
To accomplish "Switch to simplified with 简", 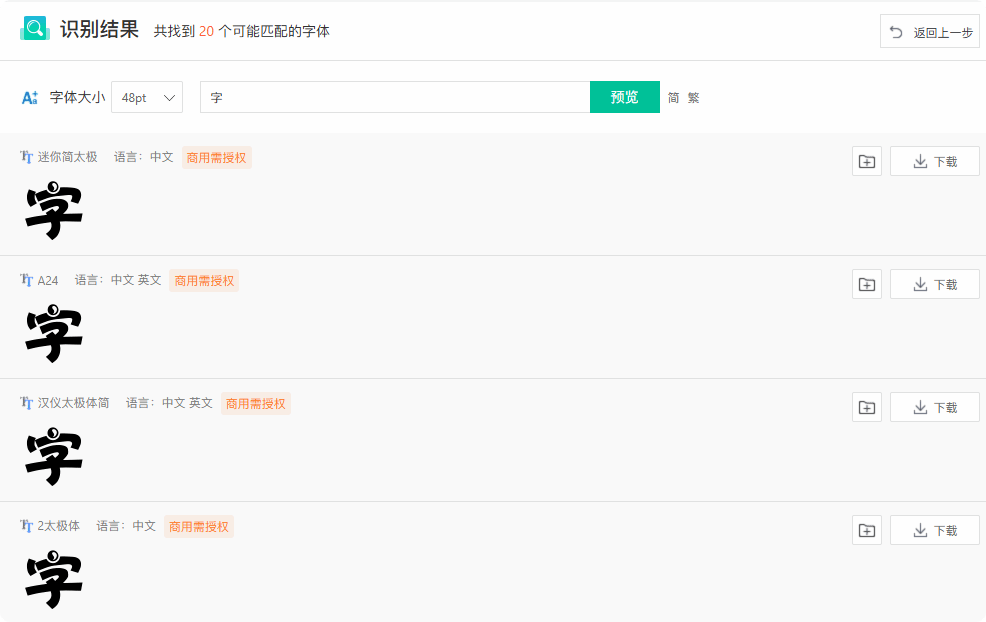I will click(673, 97).
